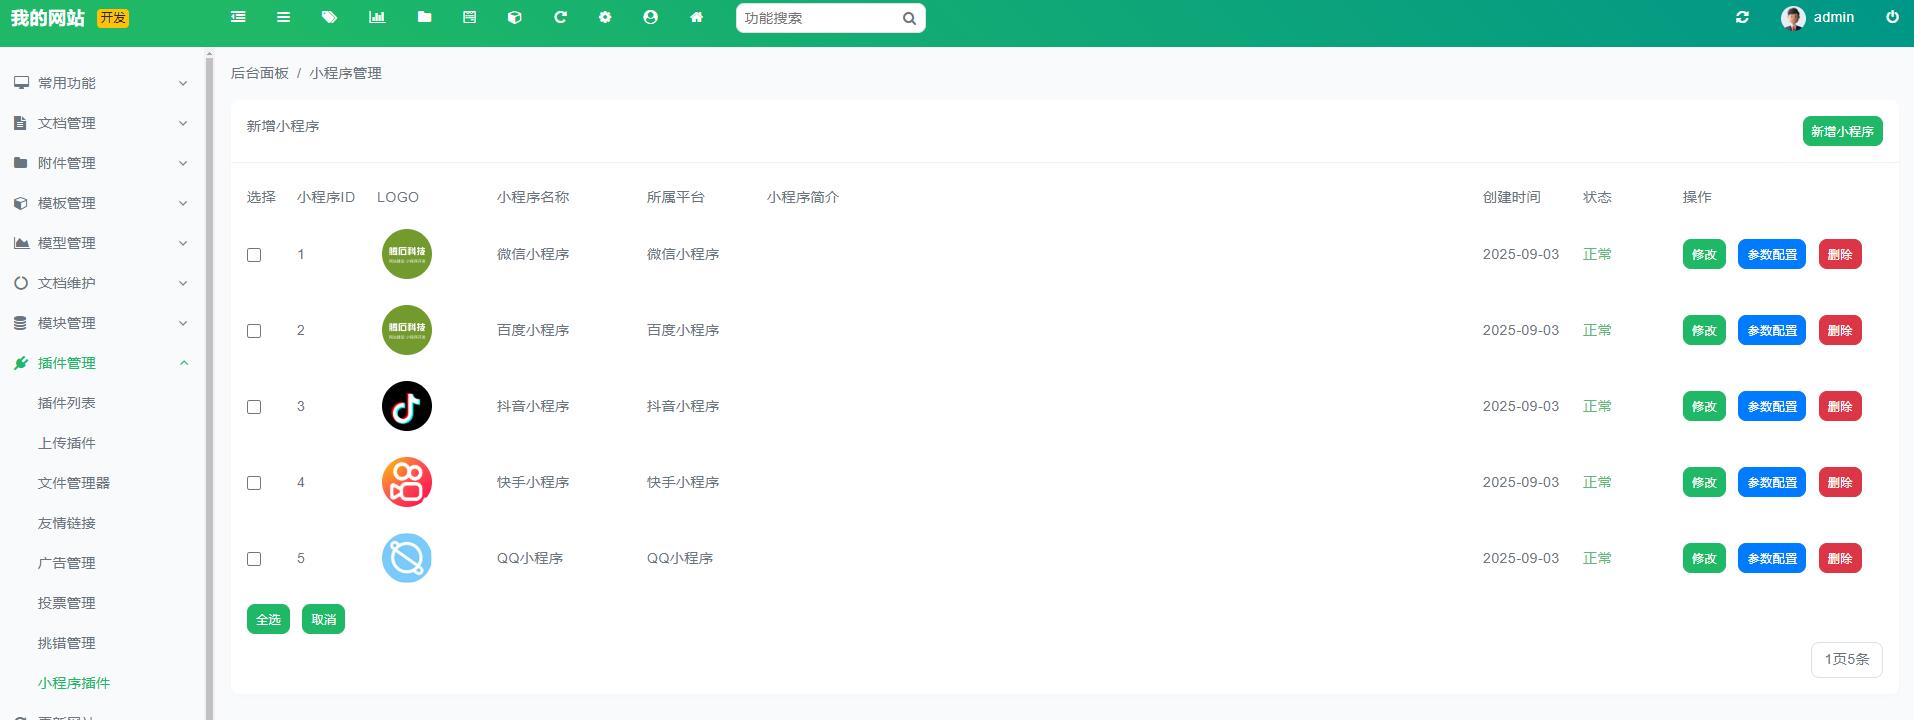Go to 广告管理 in the sidebar
The height and width of the screenshot is (720, 1914).
[67, 563]
